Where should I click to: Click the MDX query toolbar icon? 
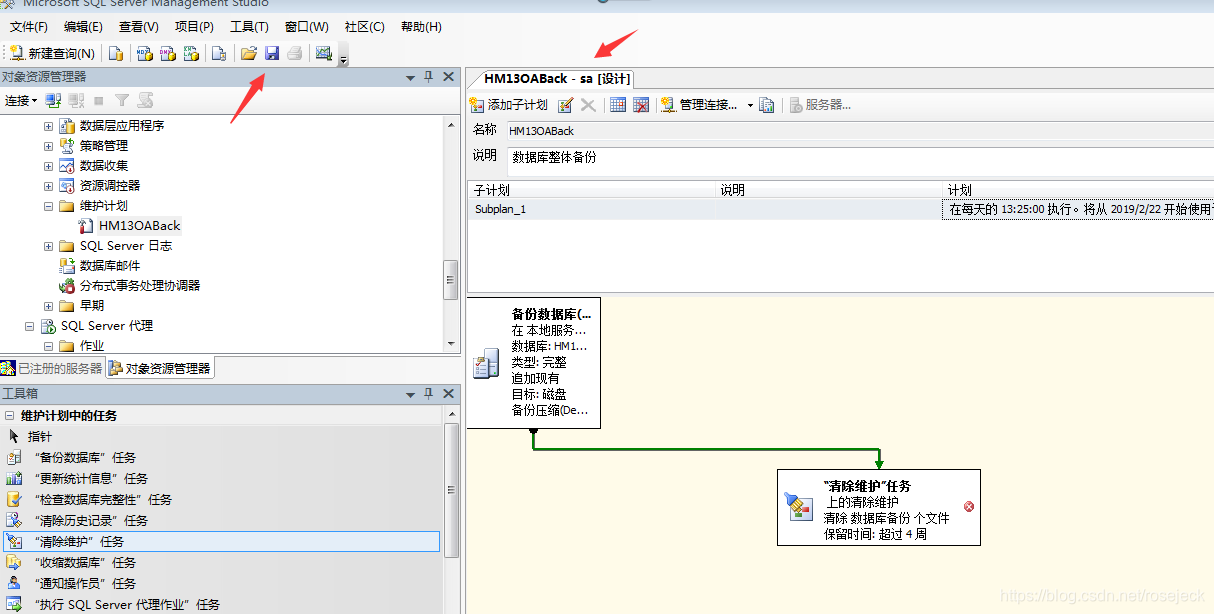click(x=144, y=53)
